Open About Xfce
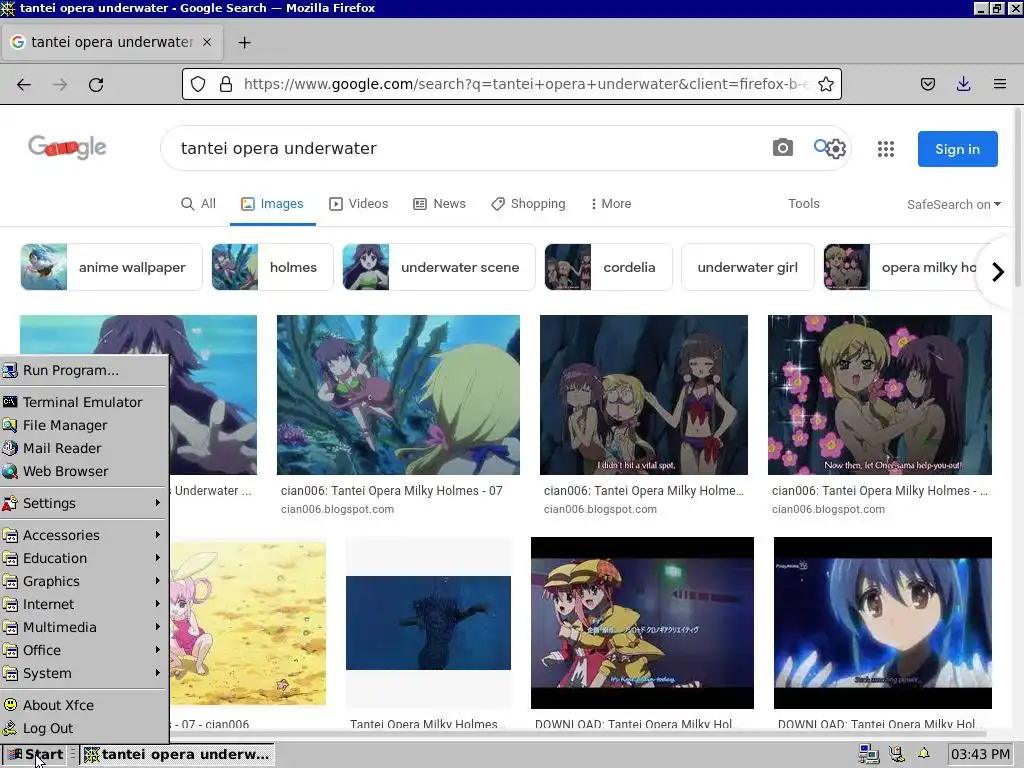Viewport: 1024px width, 768px height. pyautogui.click(x=85, y=705)
